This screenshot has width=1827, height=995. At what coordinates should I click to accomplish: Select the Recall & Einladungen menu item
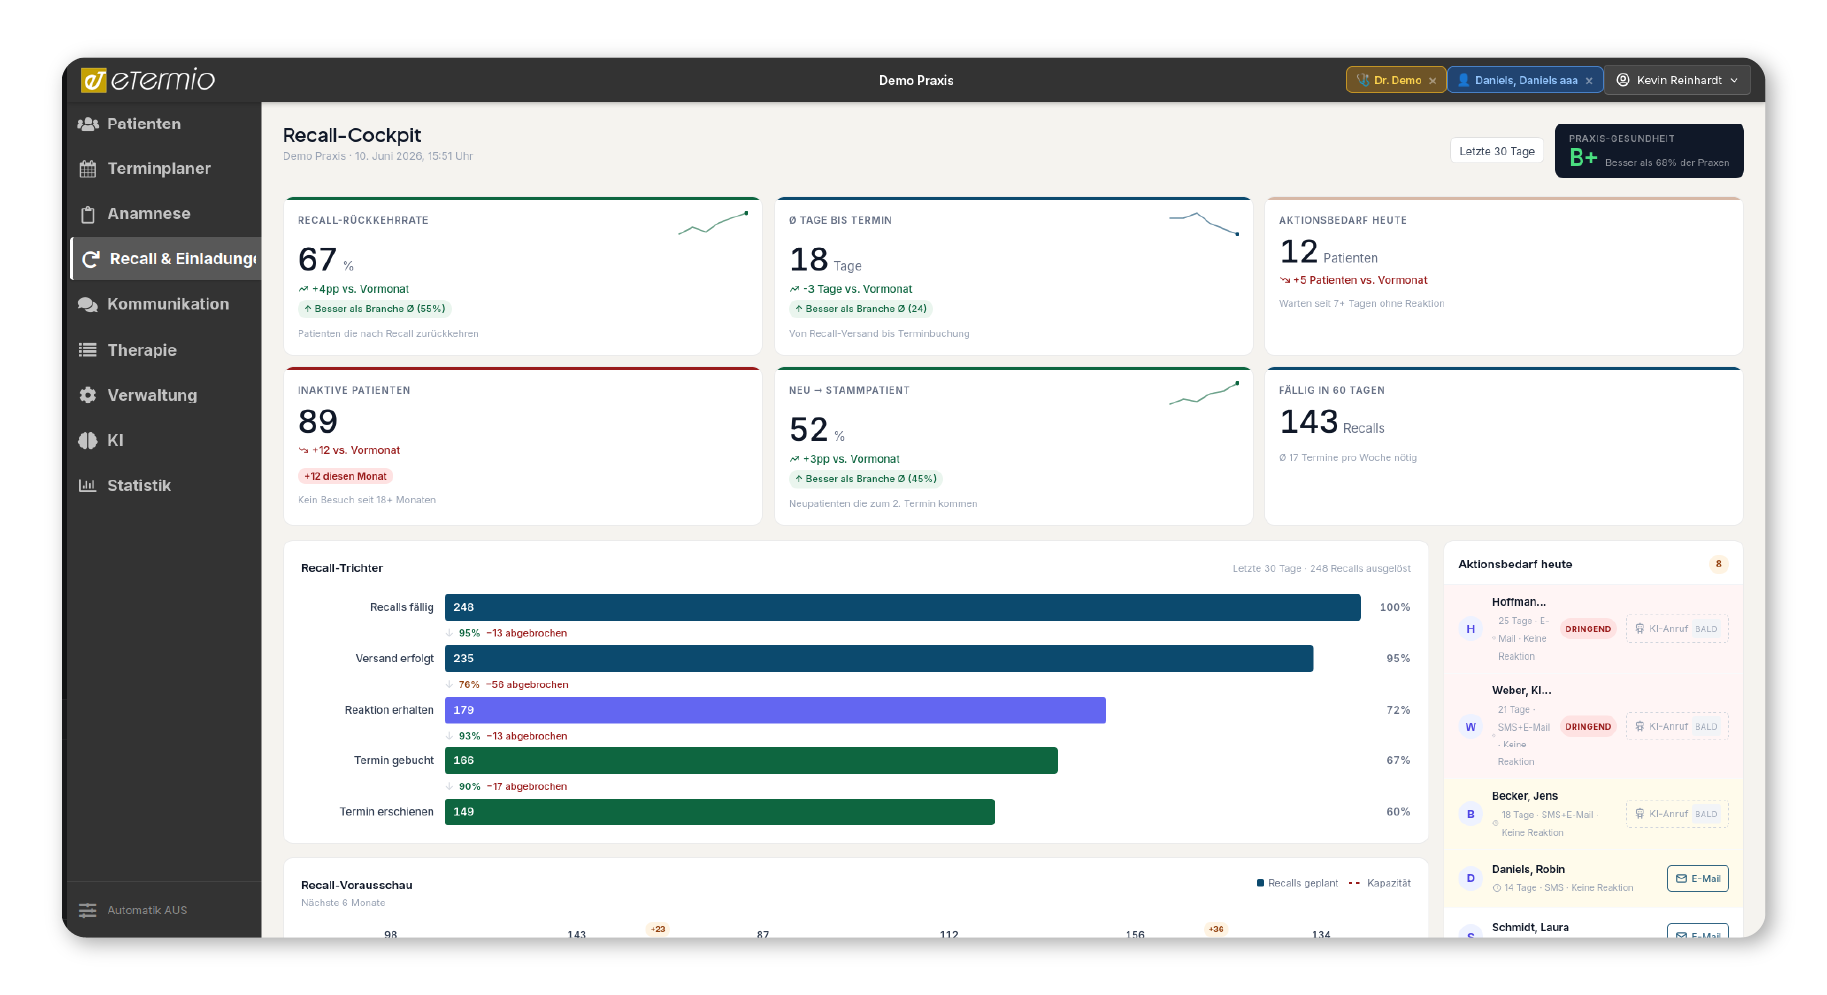point(166,259)
